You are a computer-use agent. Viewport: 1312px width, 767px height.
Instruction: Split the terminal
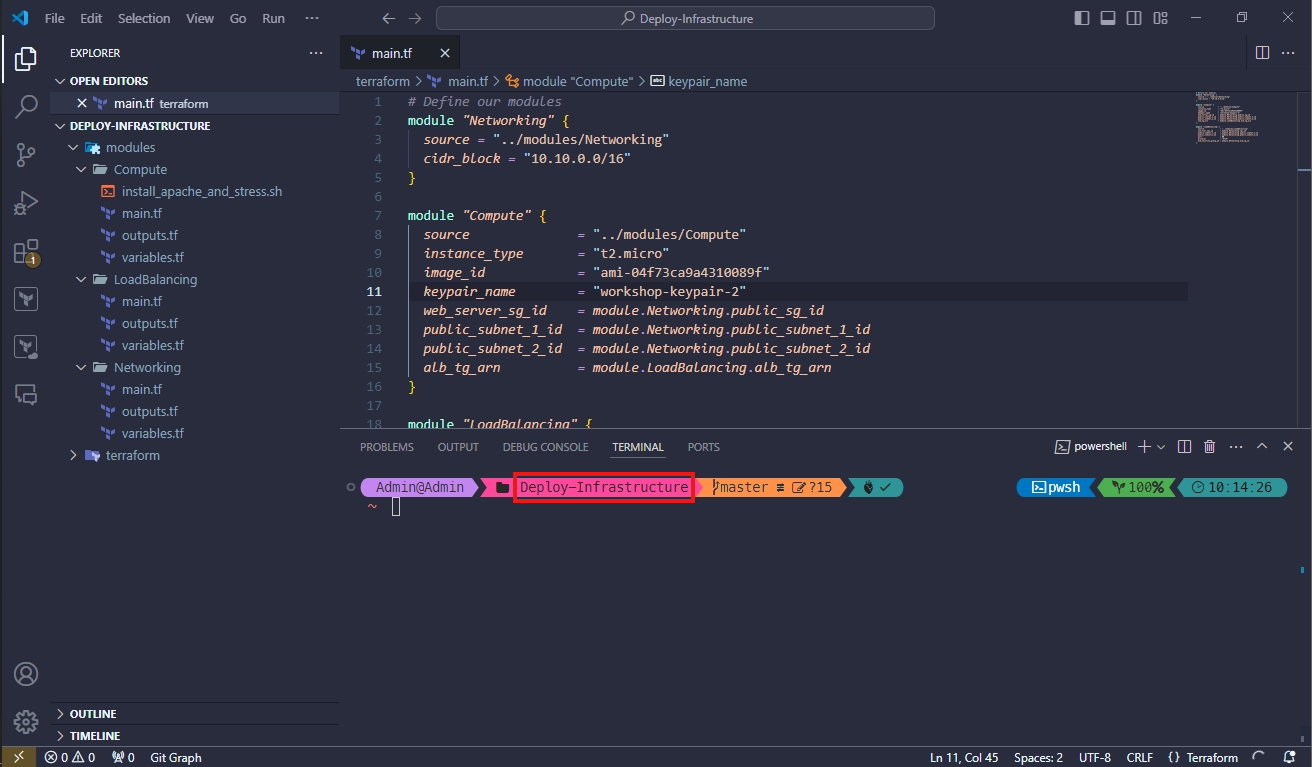(x=1184, y=447)
